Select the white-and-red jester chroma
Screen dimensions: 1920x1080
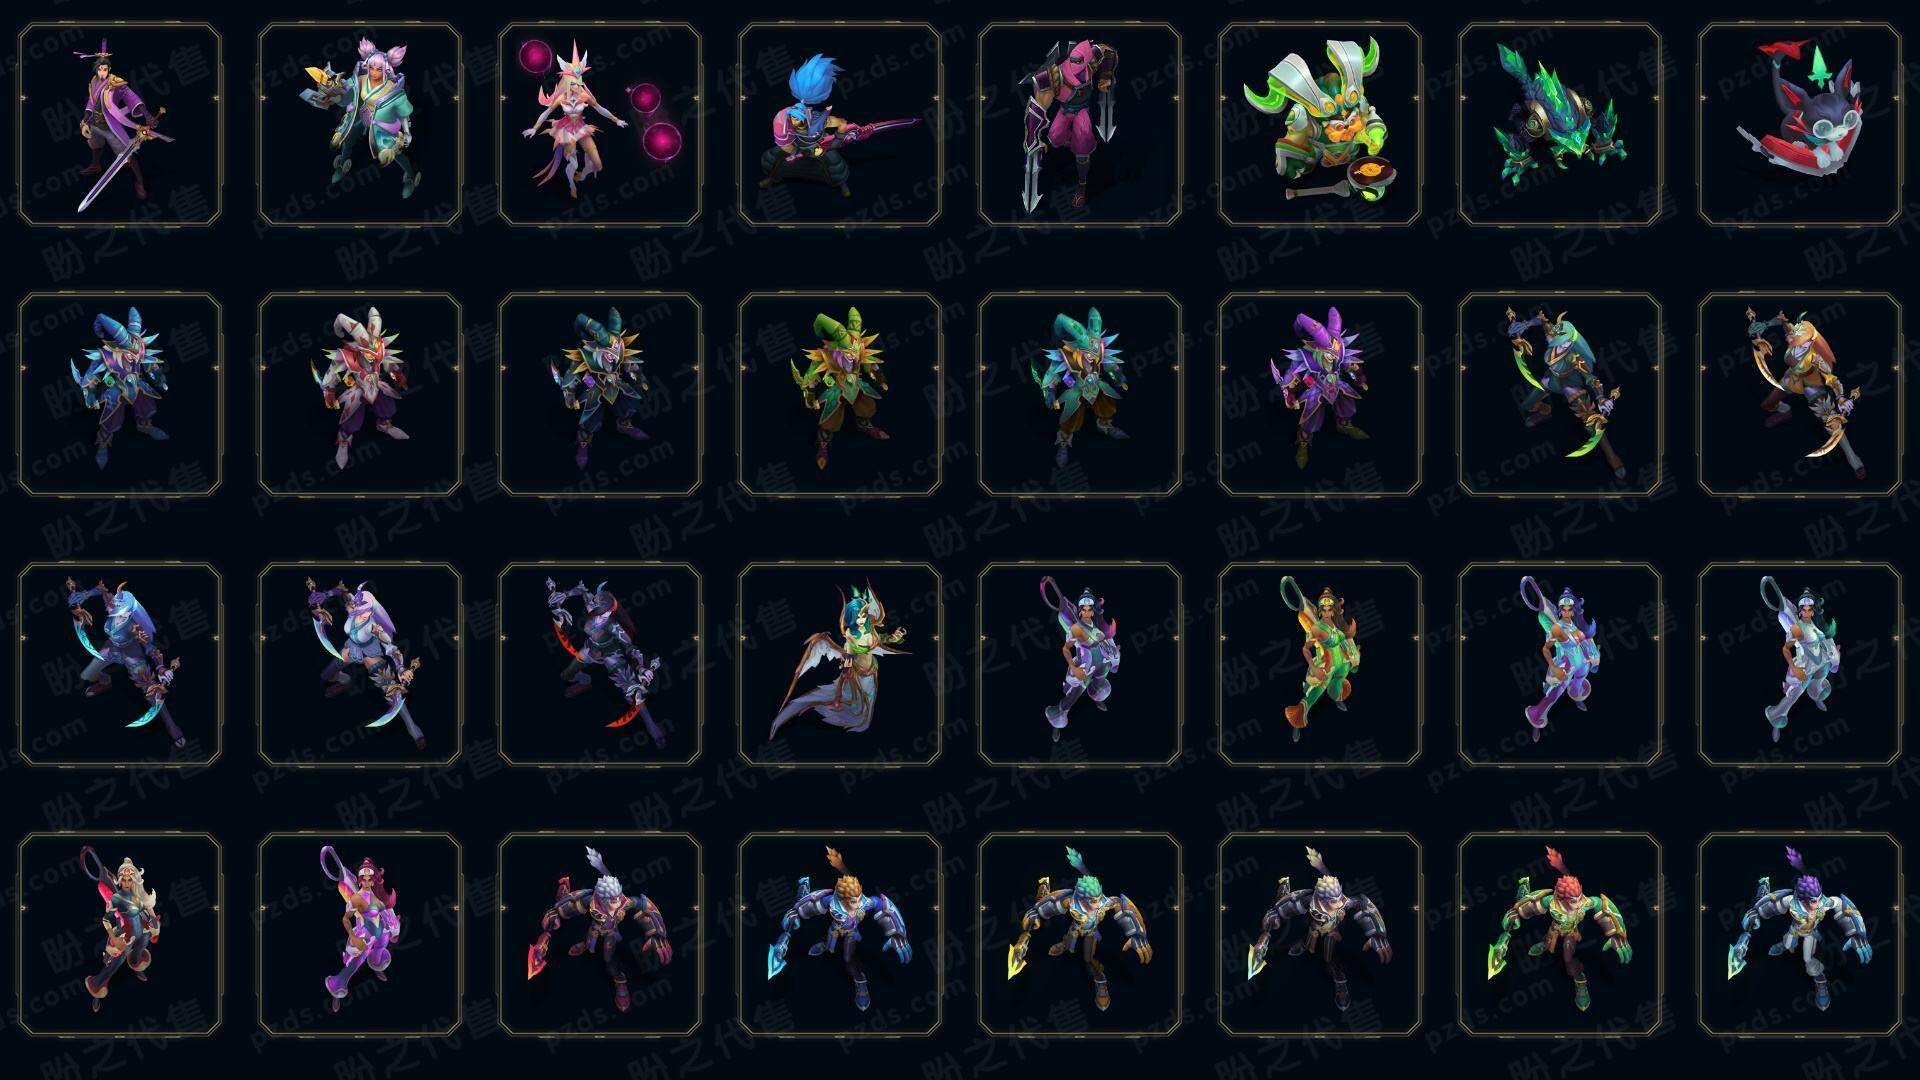(x=360, y=394)
